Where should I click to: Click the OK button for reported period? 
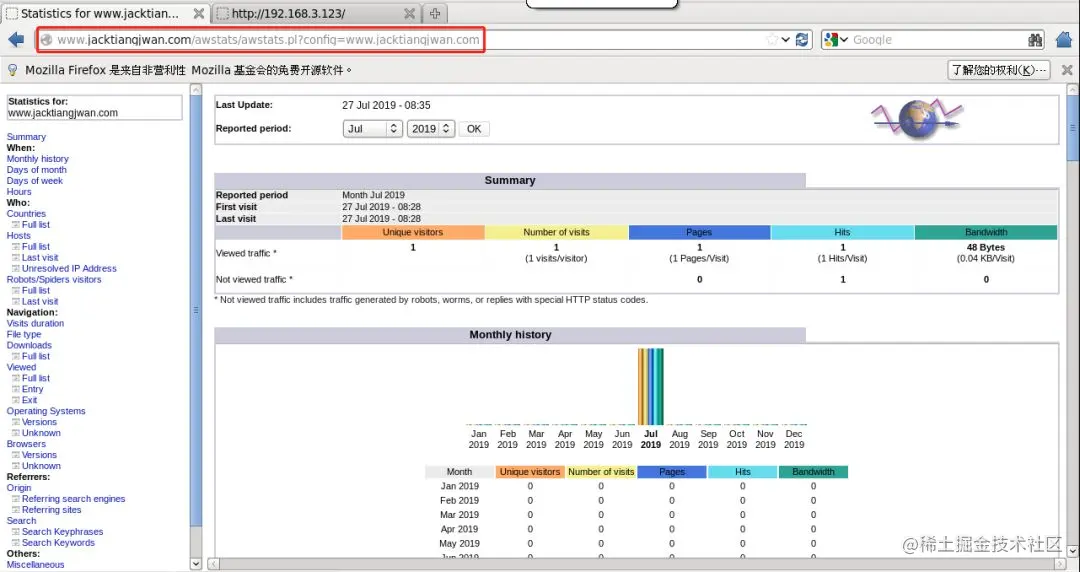tap(474, 129)
